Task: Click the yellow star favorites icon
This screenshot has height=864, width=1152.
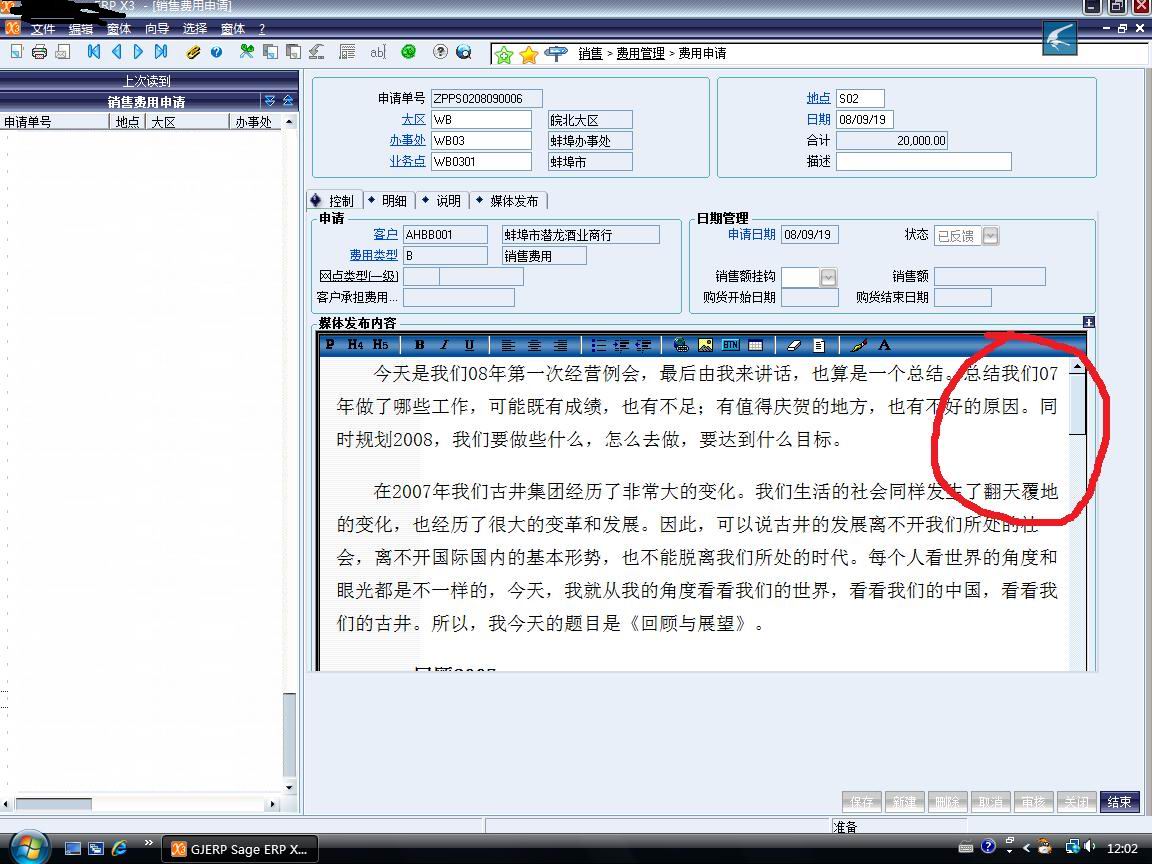Action: pos(529,54)
